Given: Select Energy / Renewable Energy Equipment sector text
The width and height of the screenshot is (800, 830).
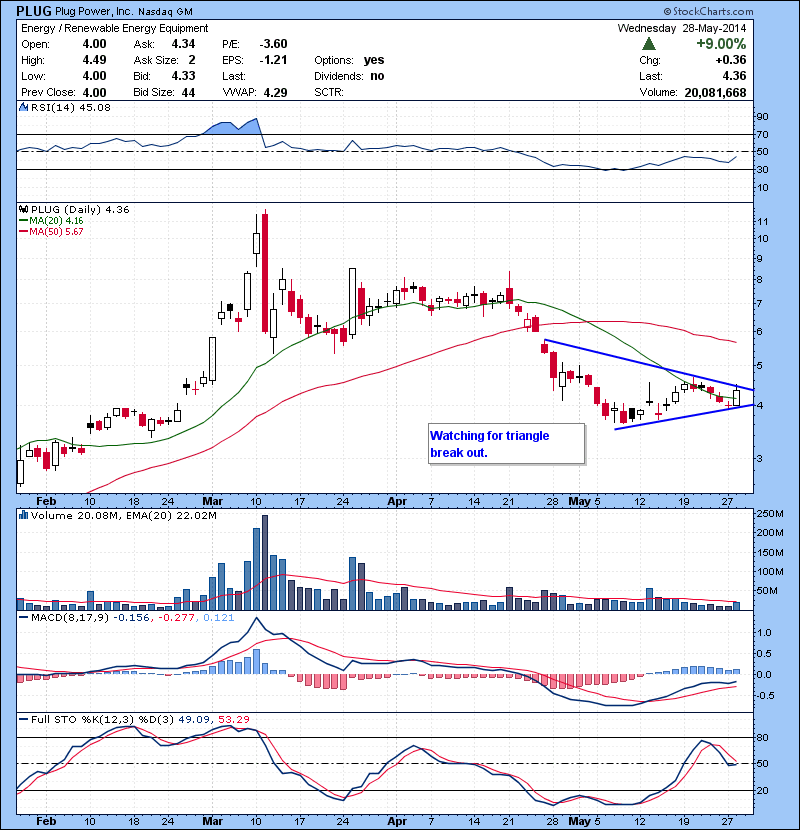Looking at the screenshot, I should coord(114,28).
